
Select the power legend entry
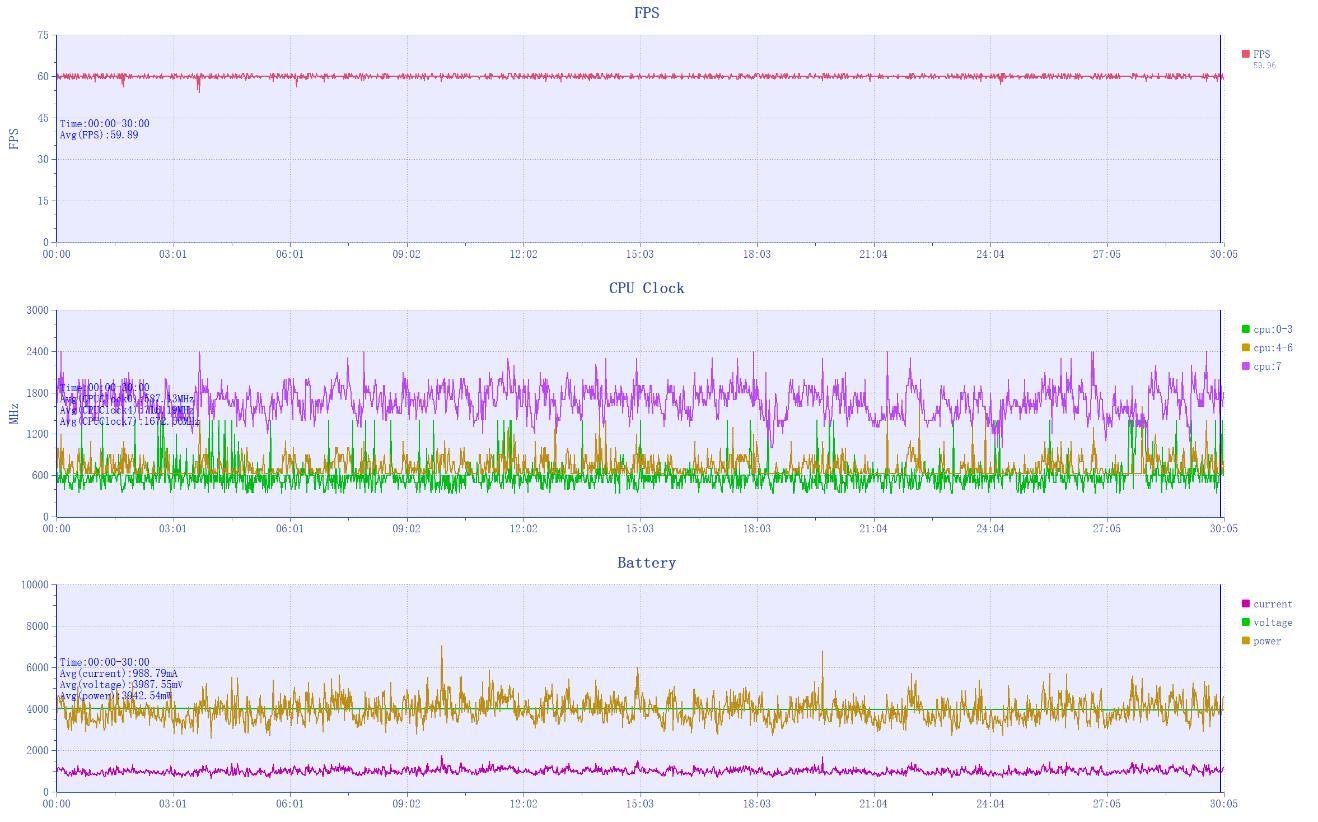point(1262,641)
